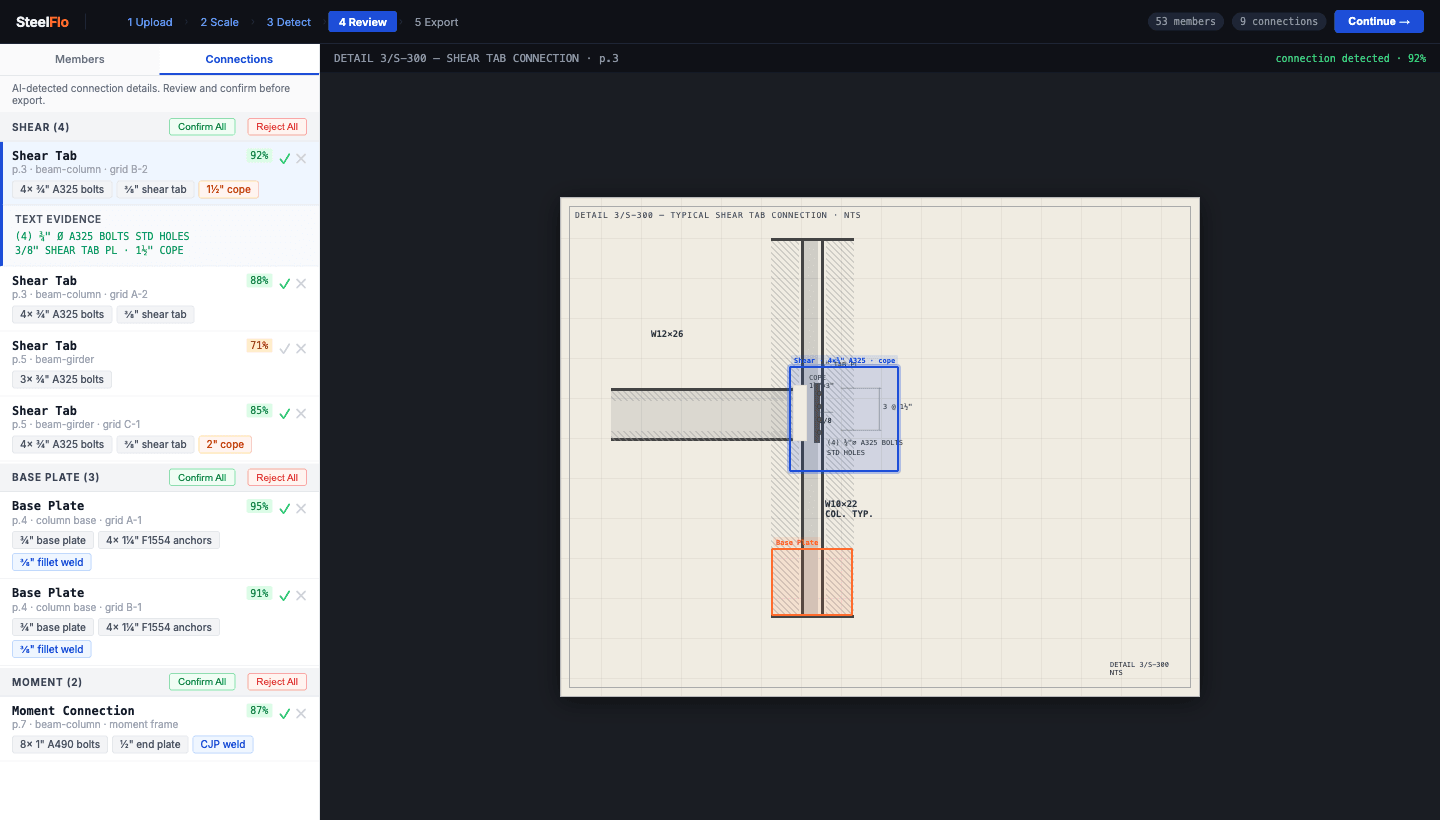Reject All in Base Plate section
The width and height of the screenshot is (1440, 820).
tap(277, 478)
